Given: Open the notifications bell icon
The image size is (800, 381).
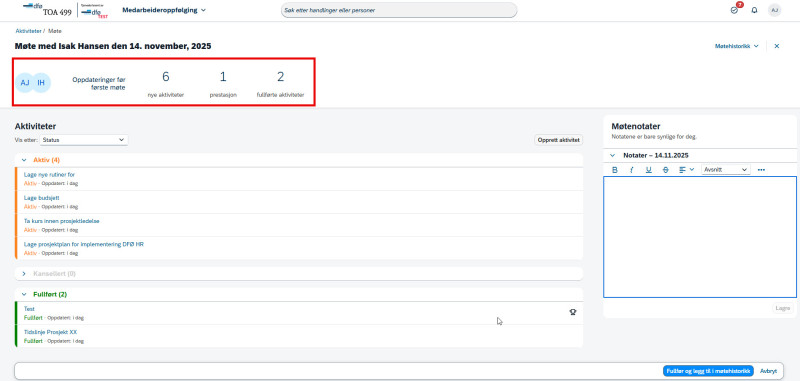Looking at the screenshot, I should point(755,10).
